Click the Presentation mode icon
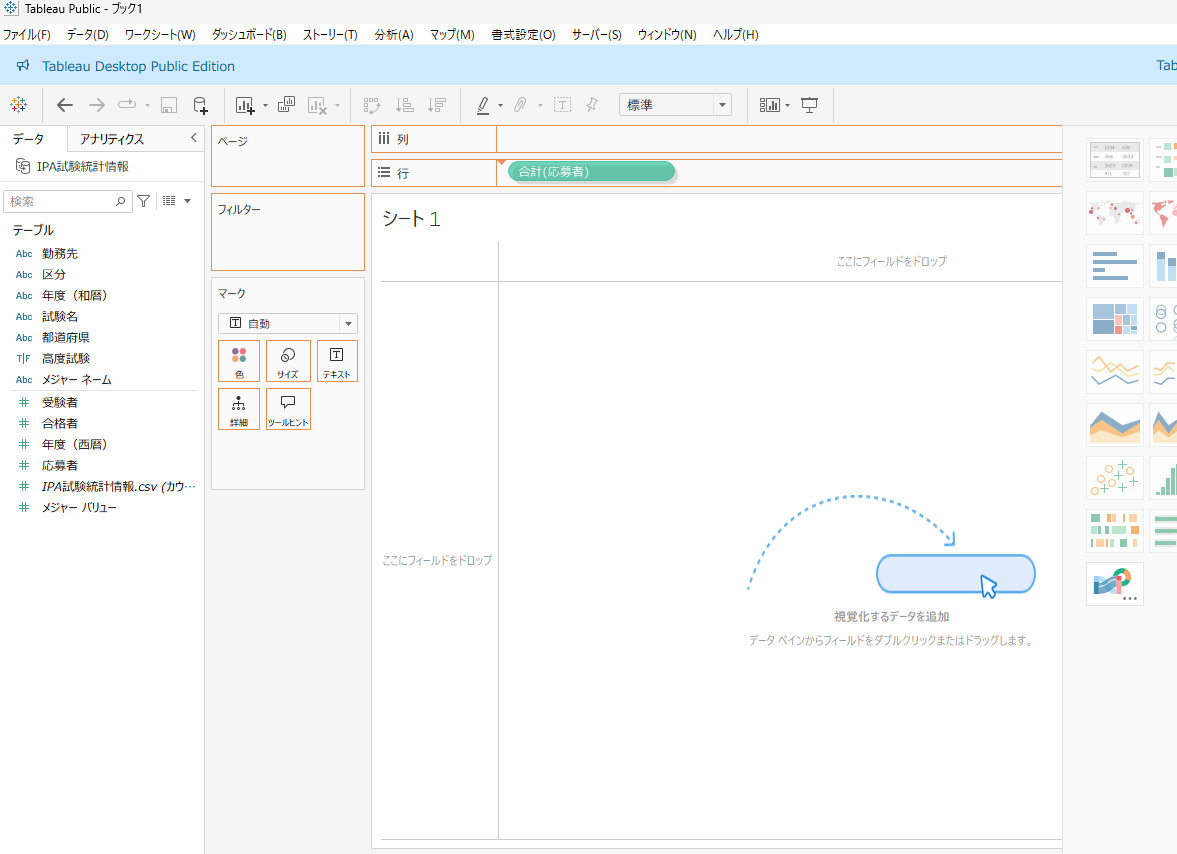 (809, 105)
